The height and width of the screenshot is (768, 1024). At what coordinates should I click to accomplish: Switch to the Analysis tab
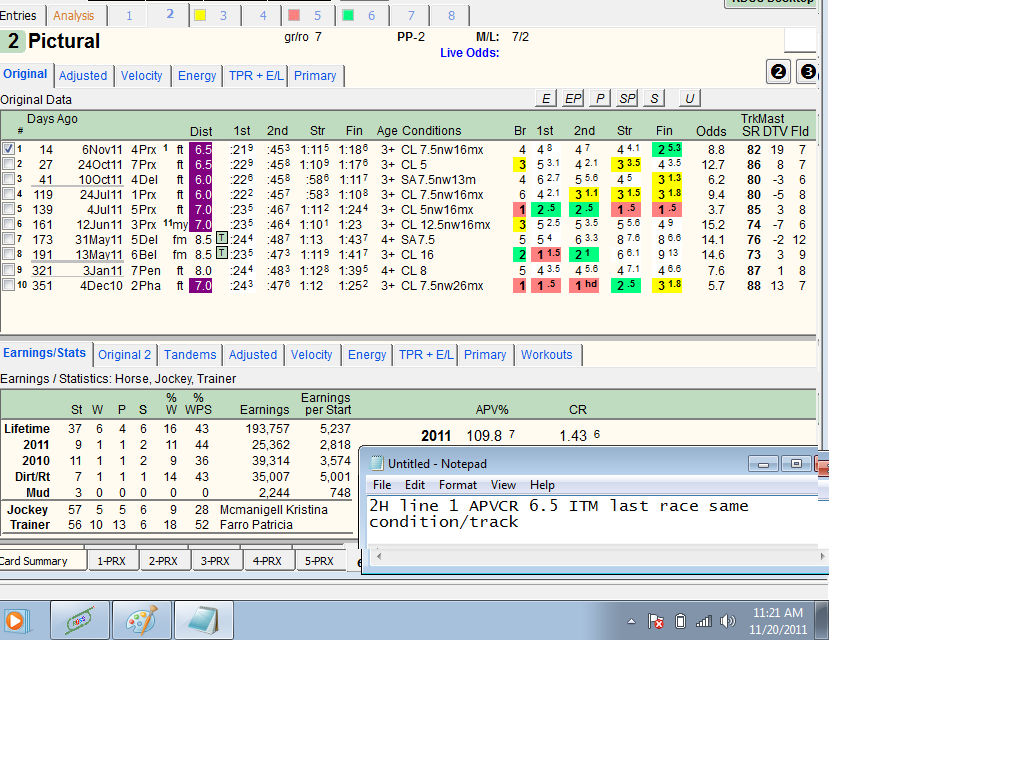[74, 15]
